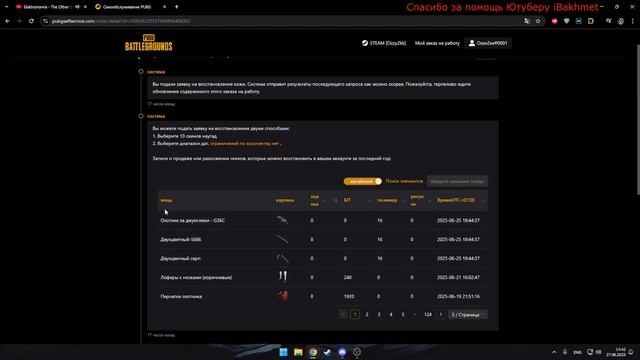The image size is (640, 360).
Task: Open the 5 per page dropdown
Action: [x=468, y=315]
